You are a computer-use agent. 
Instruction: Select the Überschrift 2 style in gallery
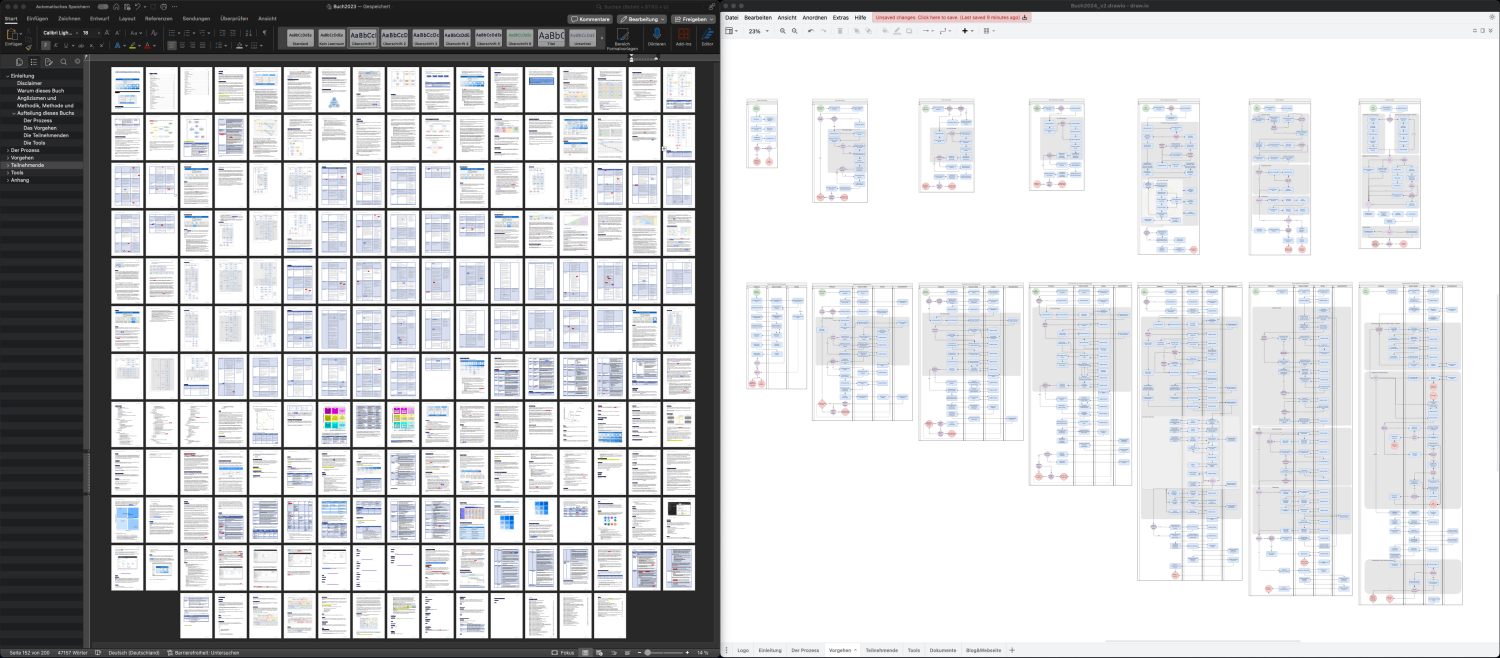click(x=394, y=38)
